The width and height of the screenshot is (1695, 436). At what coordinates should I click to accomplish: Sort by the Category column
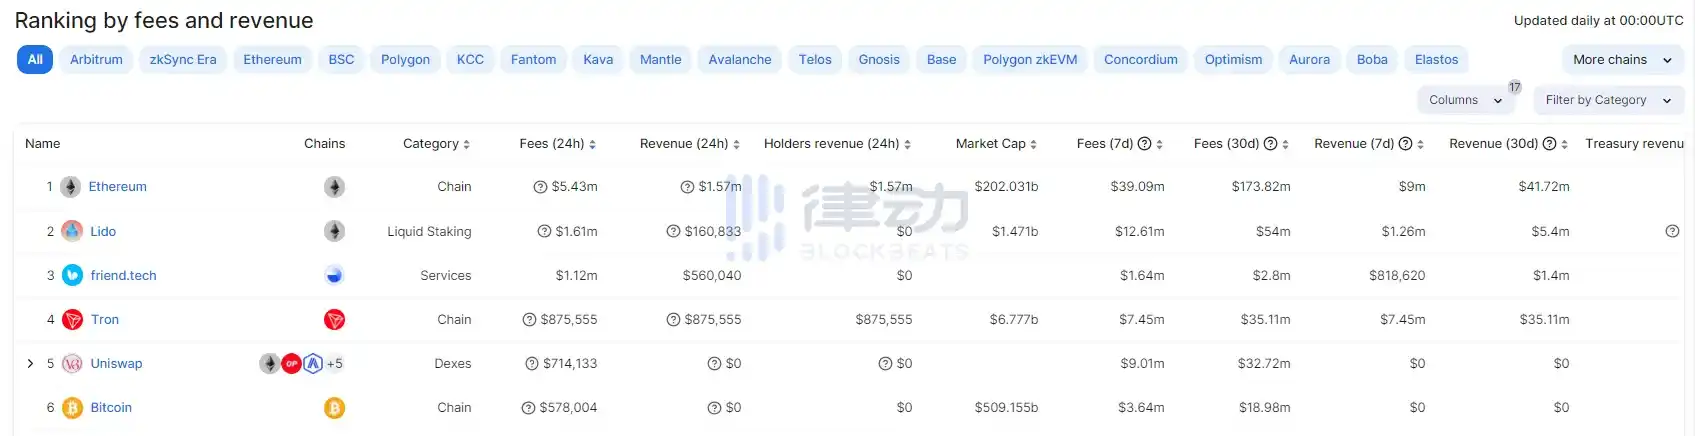pos(436,144)
